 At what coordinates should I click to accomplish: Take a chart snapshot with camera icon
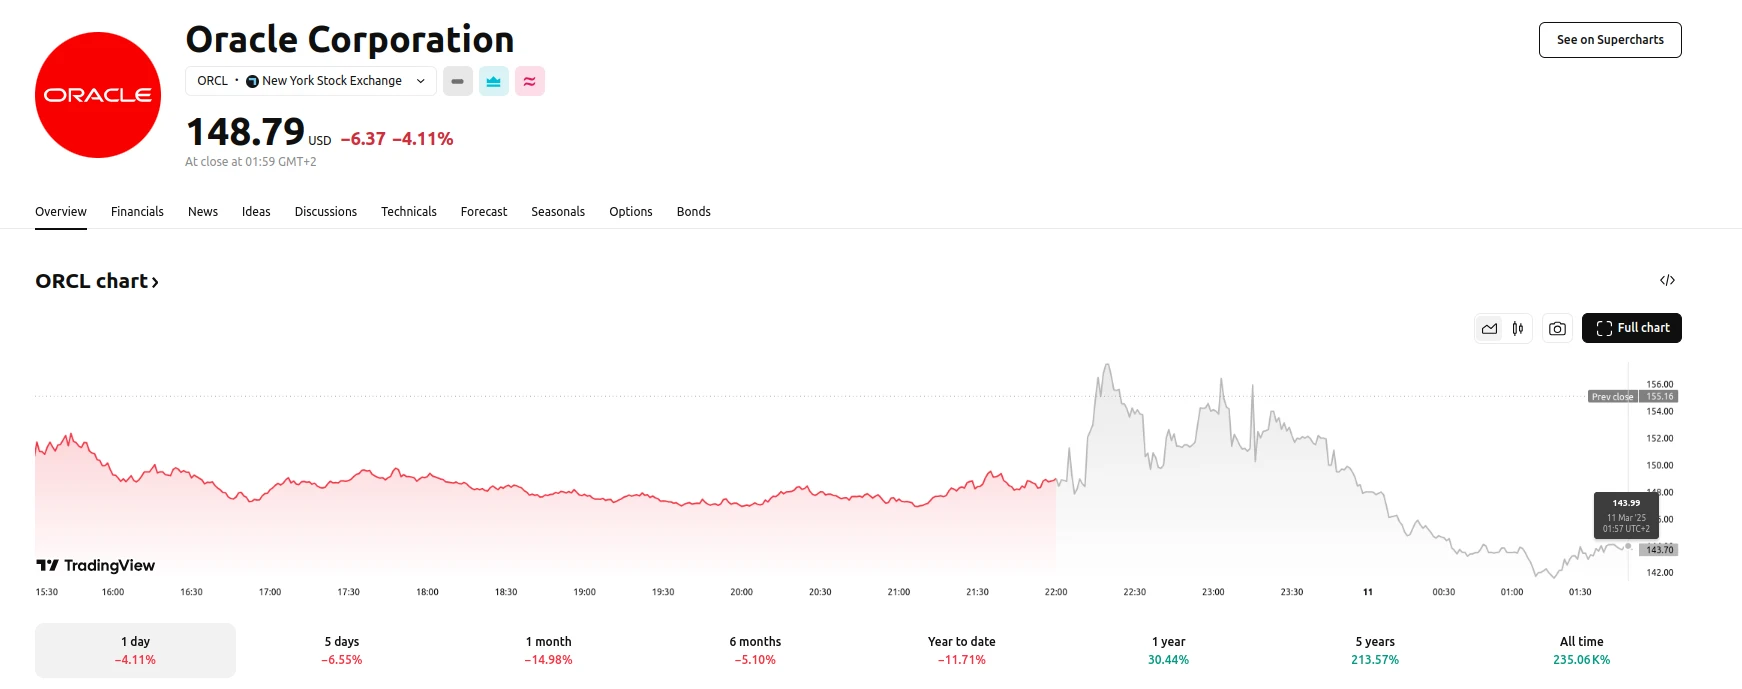(x=1557, y=328)
